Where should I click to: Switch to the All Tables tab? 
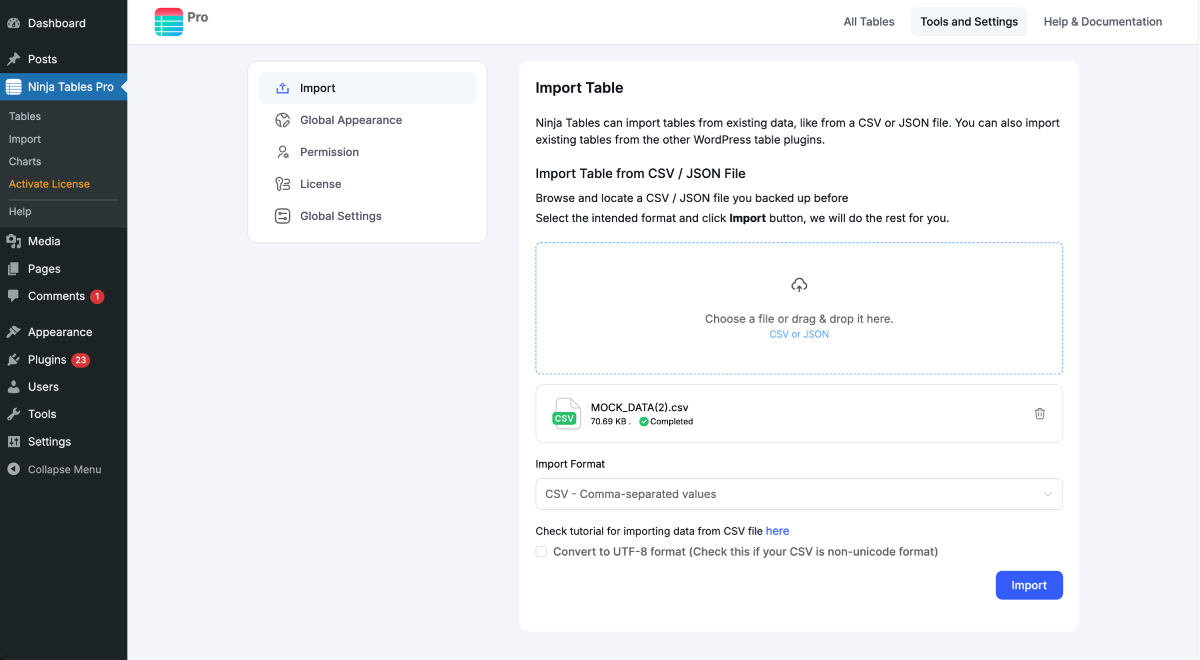[869, 22]
